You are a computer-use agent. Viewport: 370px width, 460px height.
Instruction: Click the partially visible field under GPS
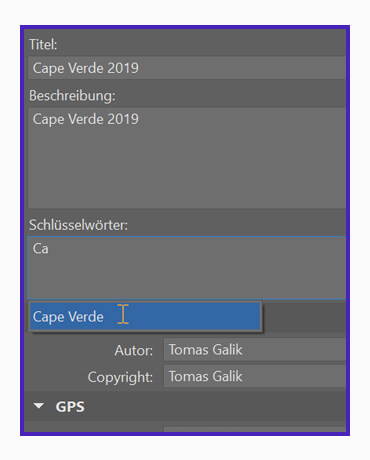click(x=255, y=429)
